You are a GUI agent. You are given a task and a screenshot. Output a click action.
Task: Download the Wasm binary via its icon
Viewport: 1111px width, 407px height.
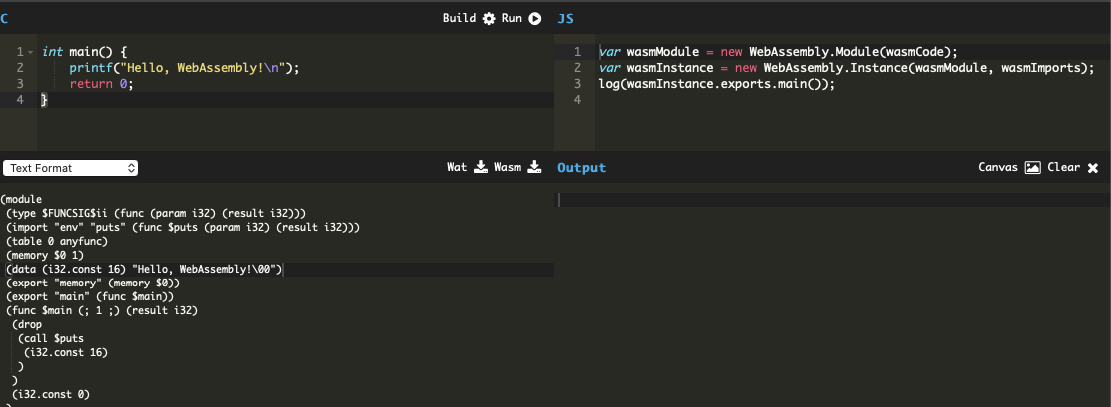pyautogui.click(x=534, y=167)
